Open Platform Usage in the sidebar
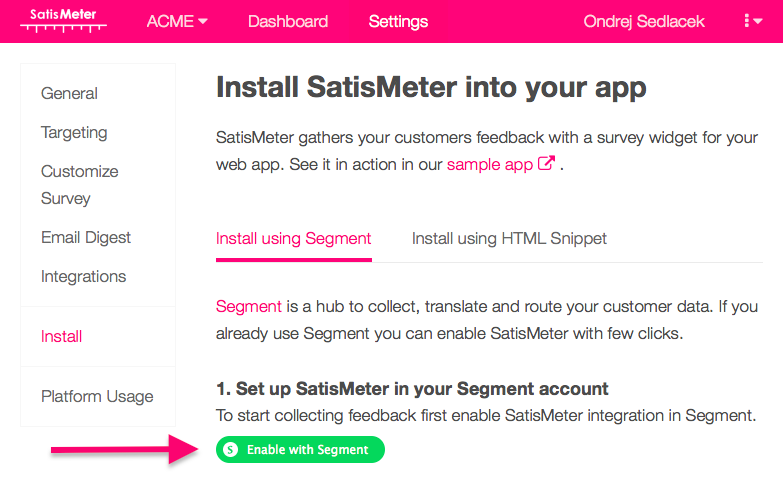The width and height of the screenshot is (783, 494). pyautogui.click(x=97, y=396)
